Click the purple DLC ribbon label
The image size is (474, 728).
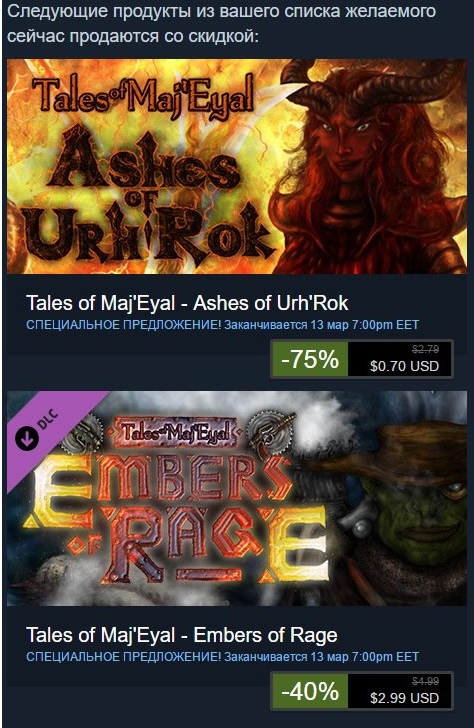[x=46, y=429]
